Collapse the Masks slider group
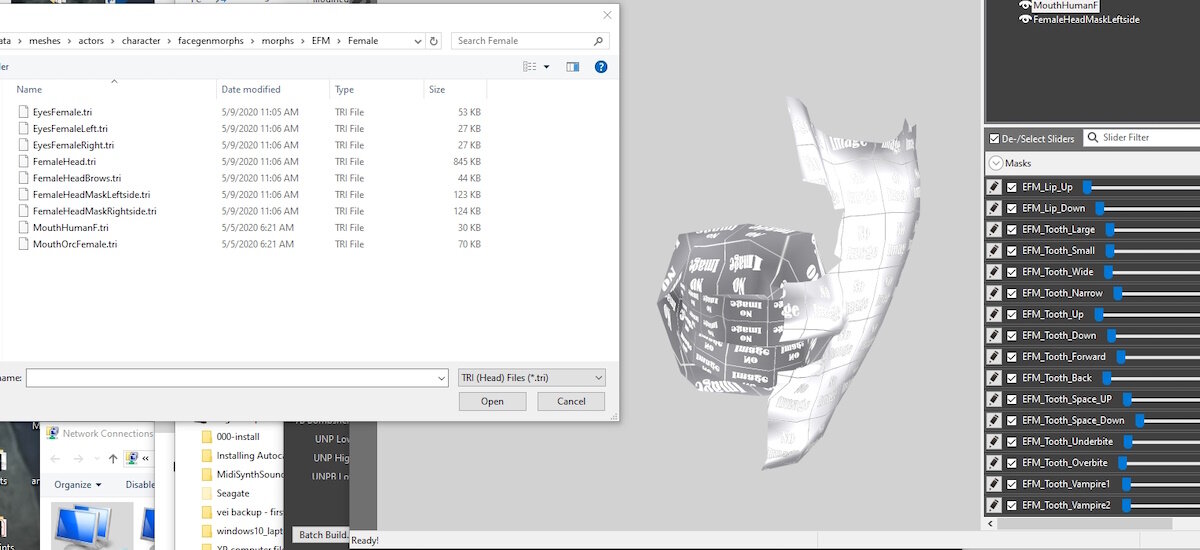 pyautogui.click(x=995, y=163)
